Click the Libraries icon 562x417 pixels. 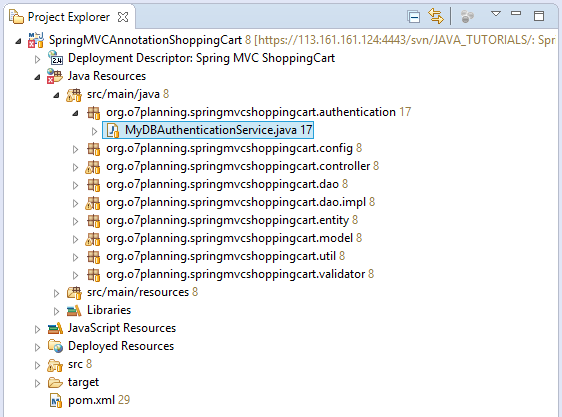(x=74, y=311)
